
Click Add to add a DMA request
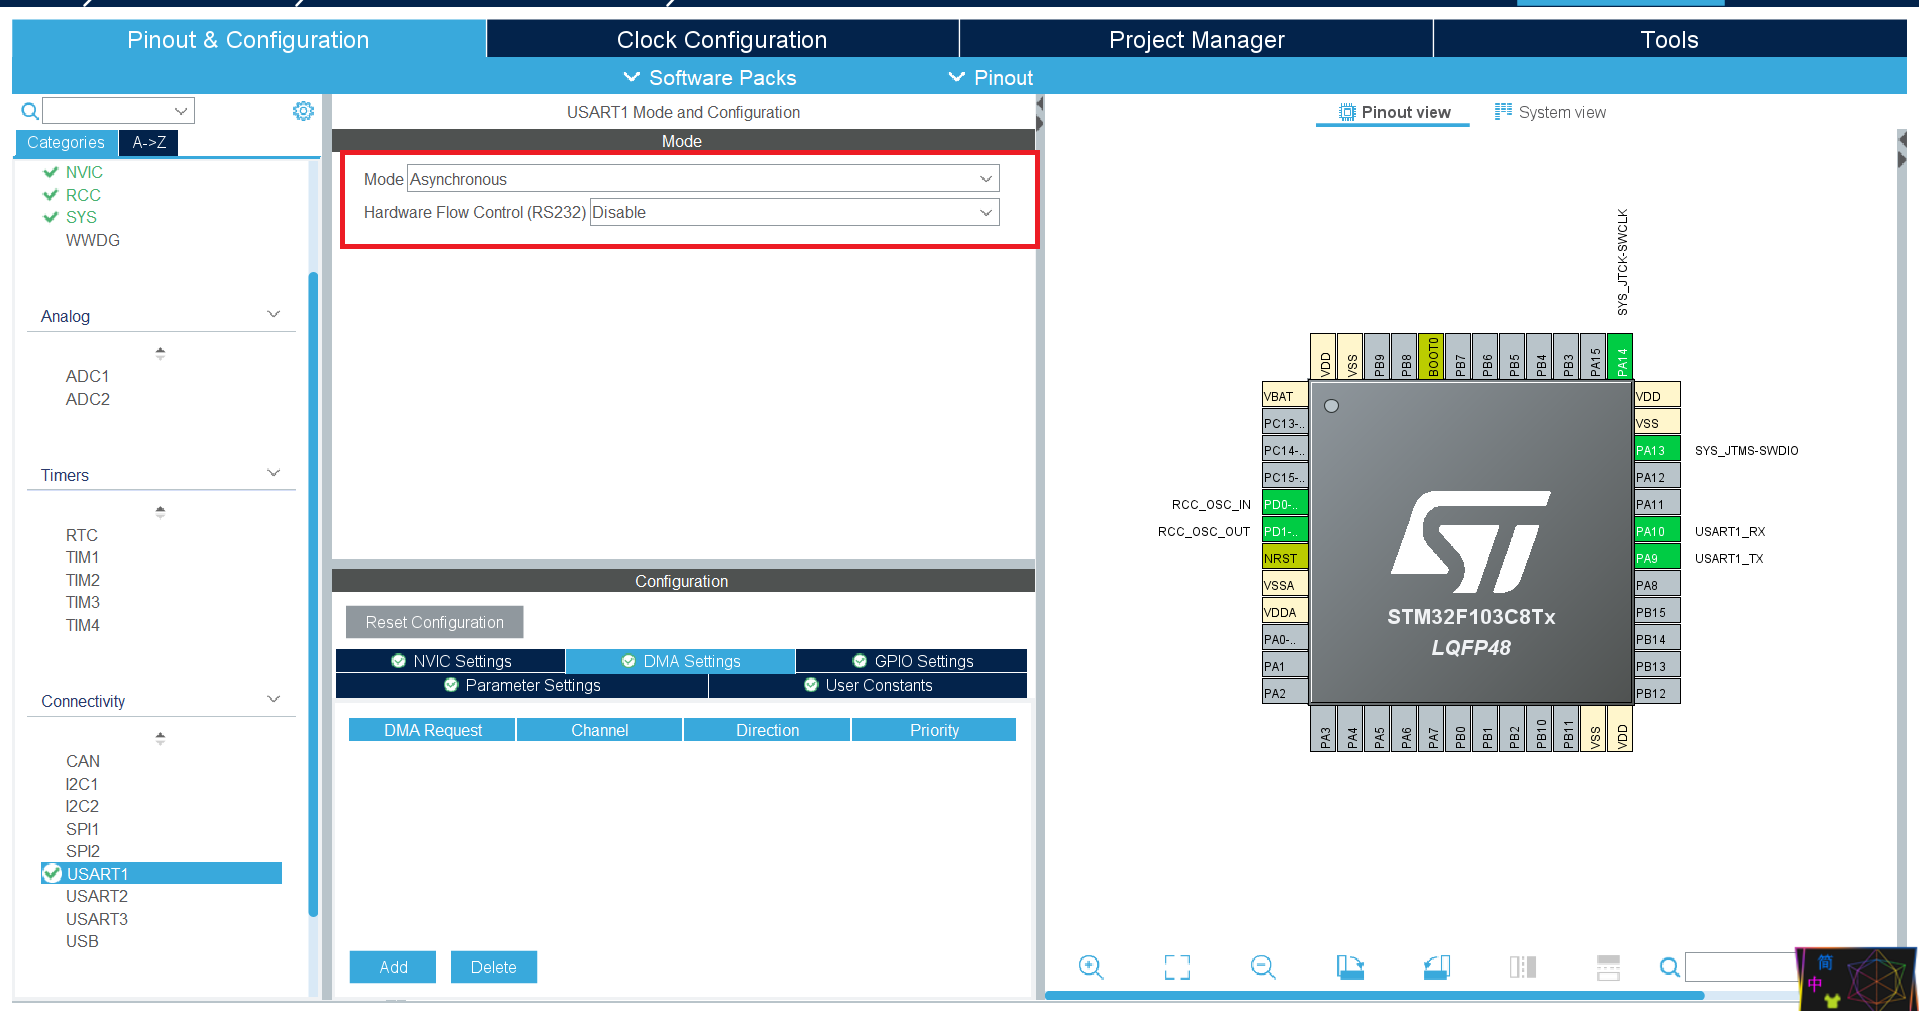tap(393, 967)
